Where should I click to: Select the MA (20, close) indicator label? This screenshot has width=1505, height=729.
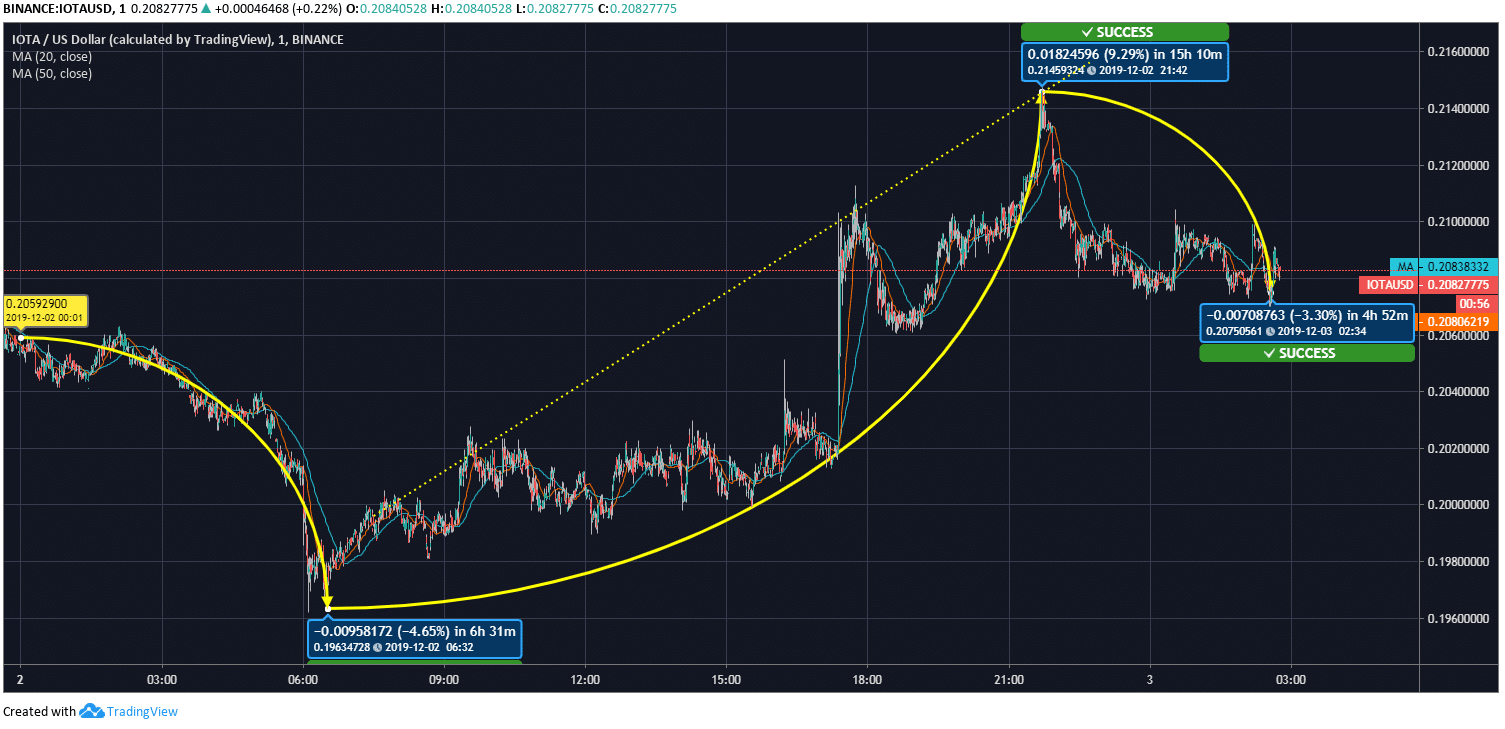point(52,57)
